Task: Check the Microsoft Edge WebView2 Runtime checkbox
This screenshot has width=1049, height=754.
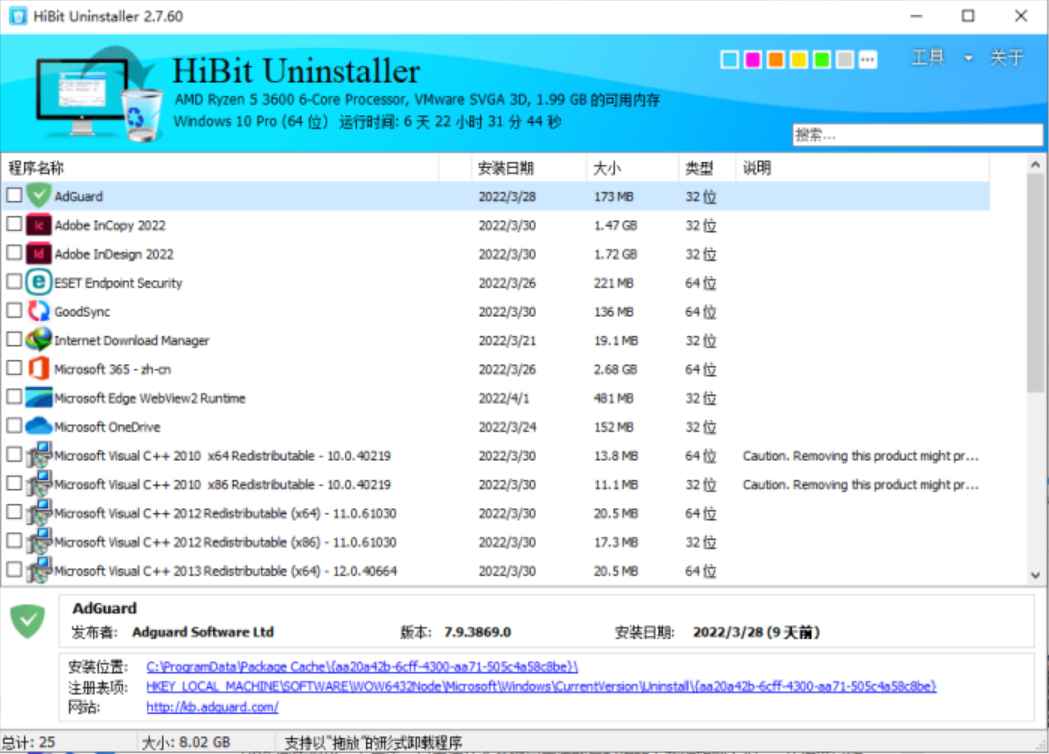Action: (x=14, y=398)
